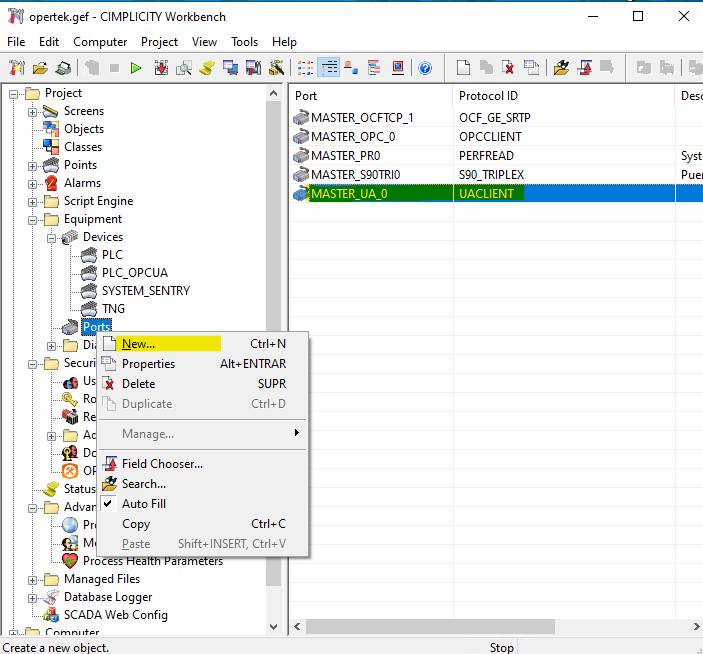Click the MASTER_S90TRI0 port icon
Screen dimensions: 703x654
(301, 174)
